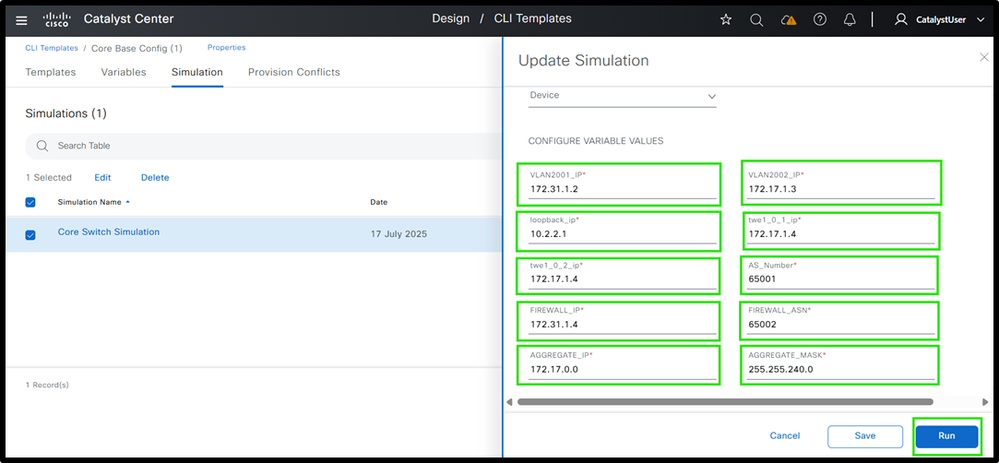Close the Update Simulation panel
This screenshot has height=463, width=999.
tap(984, 57)
